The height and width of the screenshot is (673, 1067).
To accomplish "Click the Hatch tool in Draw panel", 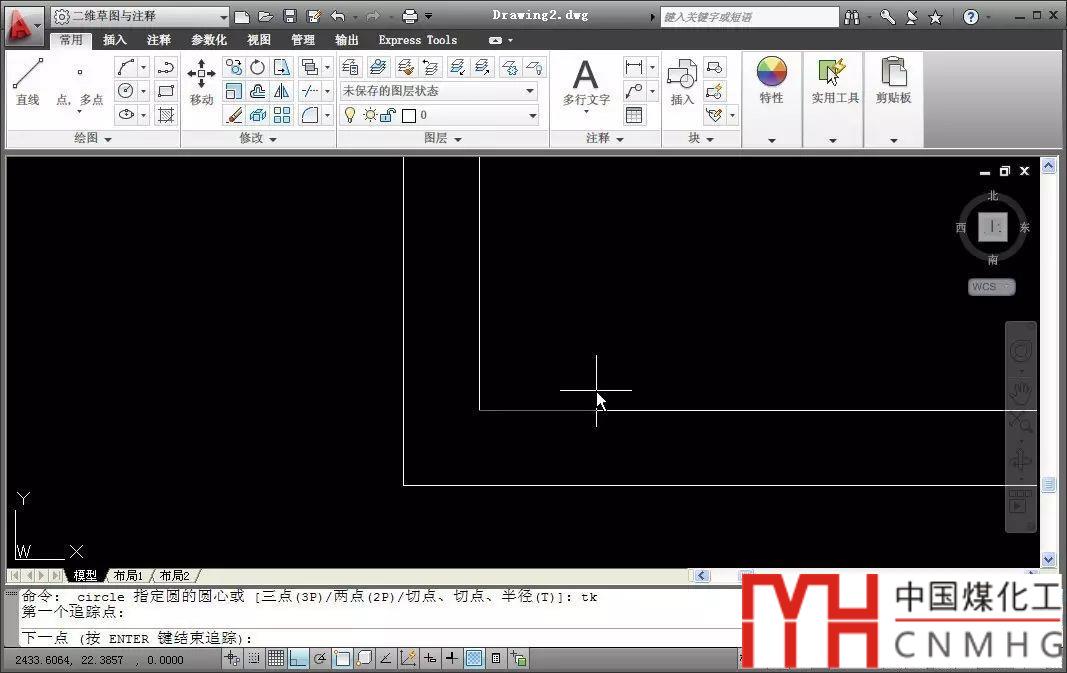I will (x=166, y=115).
